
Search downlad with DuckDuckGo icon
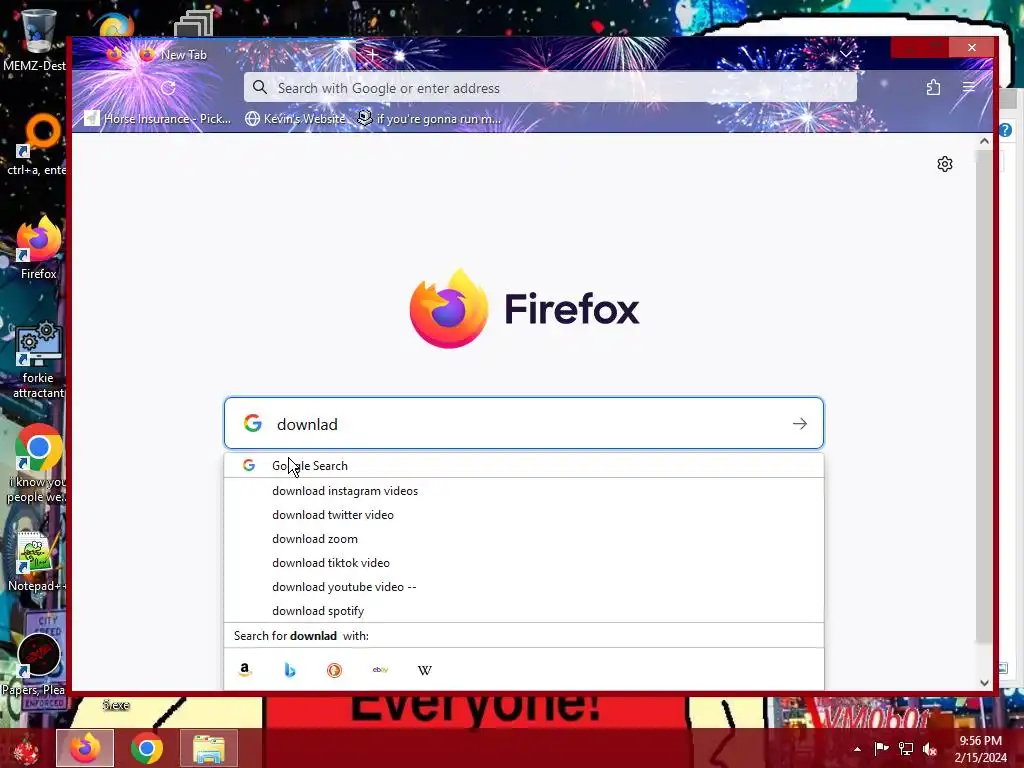[334, 669]
